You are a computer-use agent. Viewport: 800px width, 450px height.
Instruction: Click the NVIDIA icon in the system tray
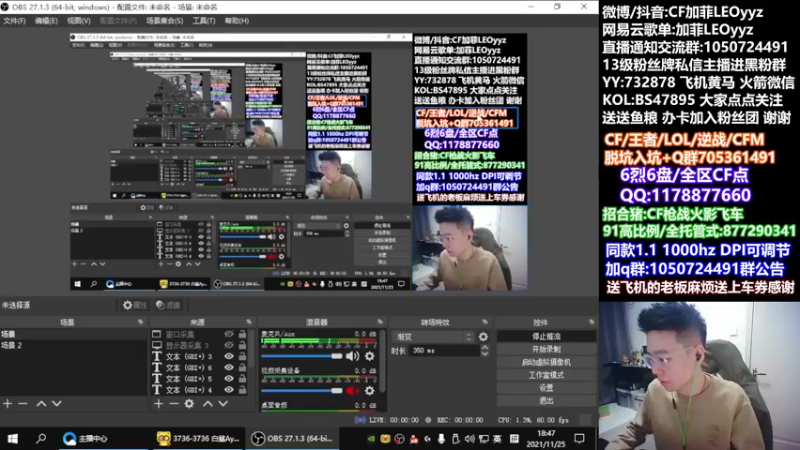click(371, 439)
